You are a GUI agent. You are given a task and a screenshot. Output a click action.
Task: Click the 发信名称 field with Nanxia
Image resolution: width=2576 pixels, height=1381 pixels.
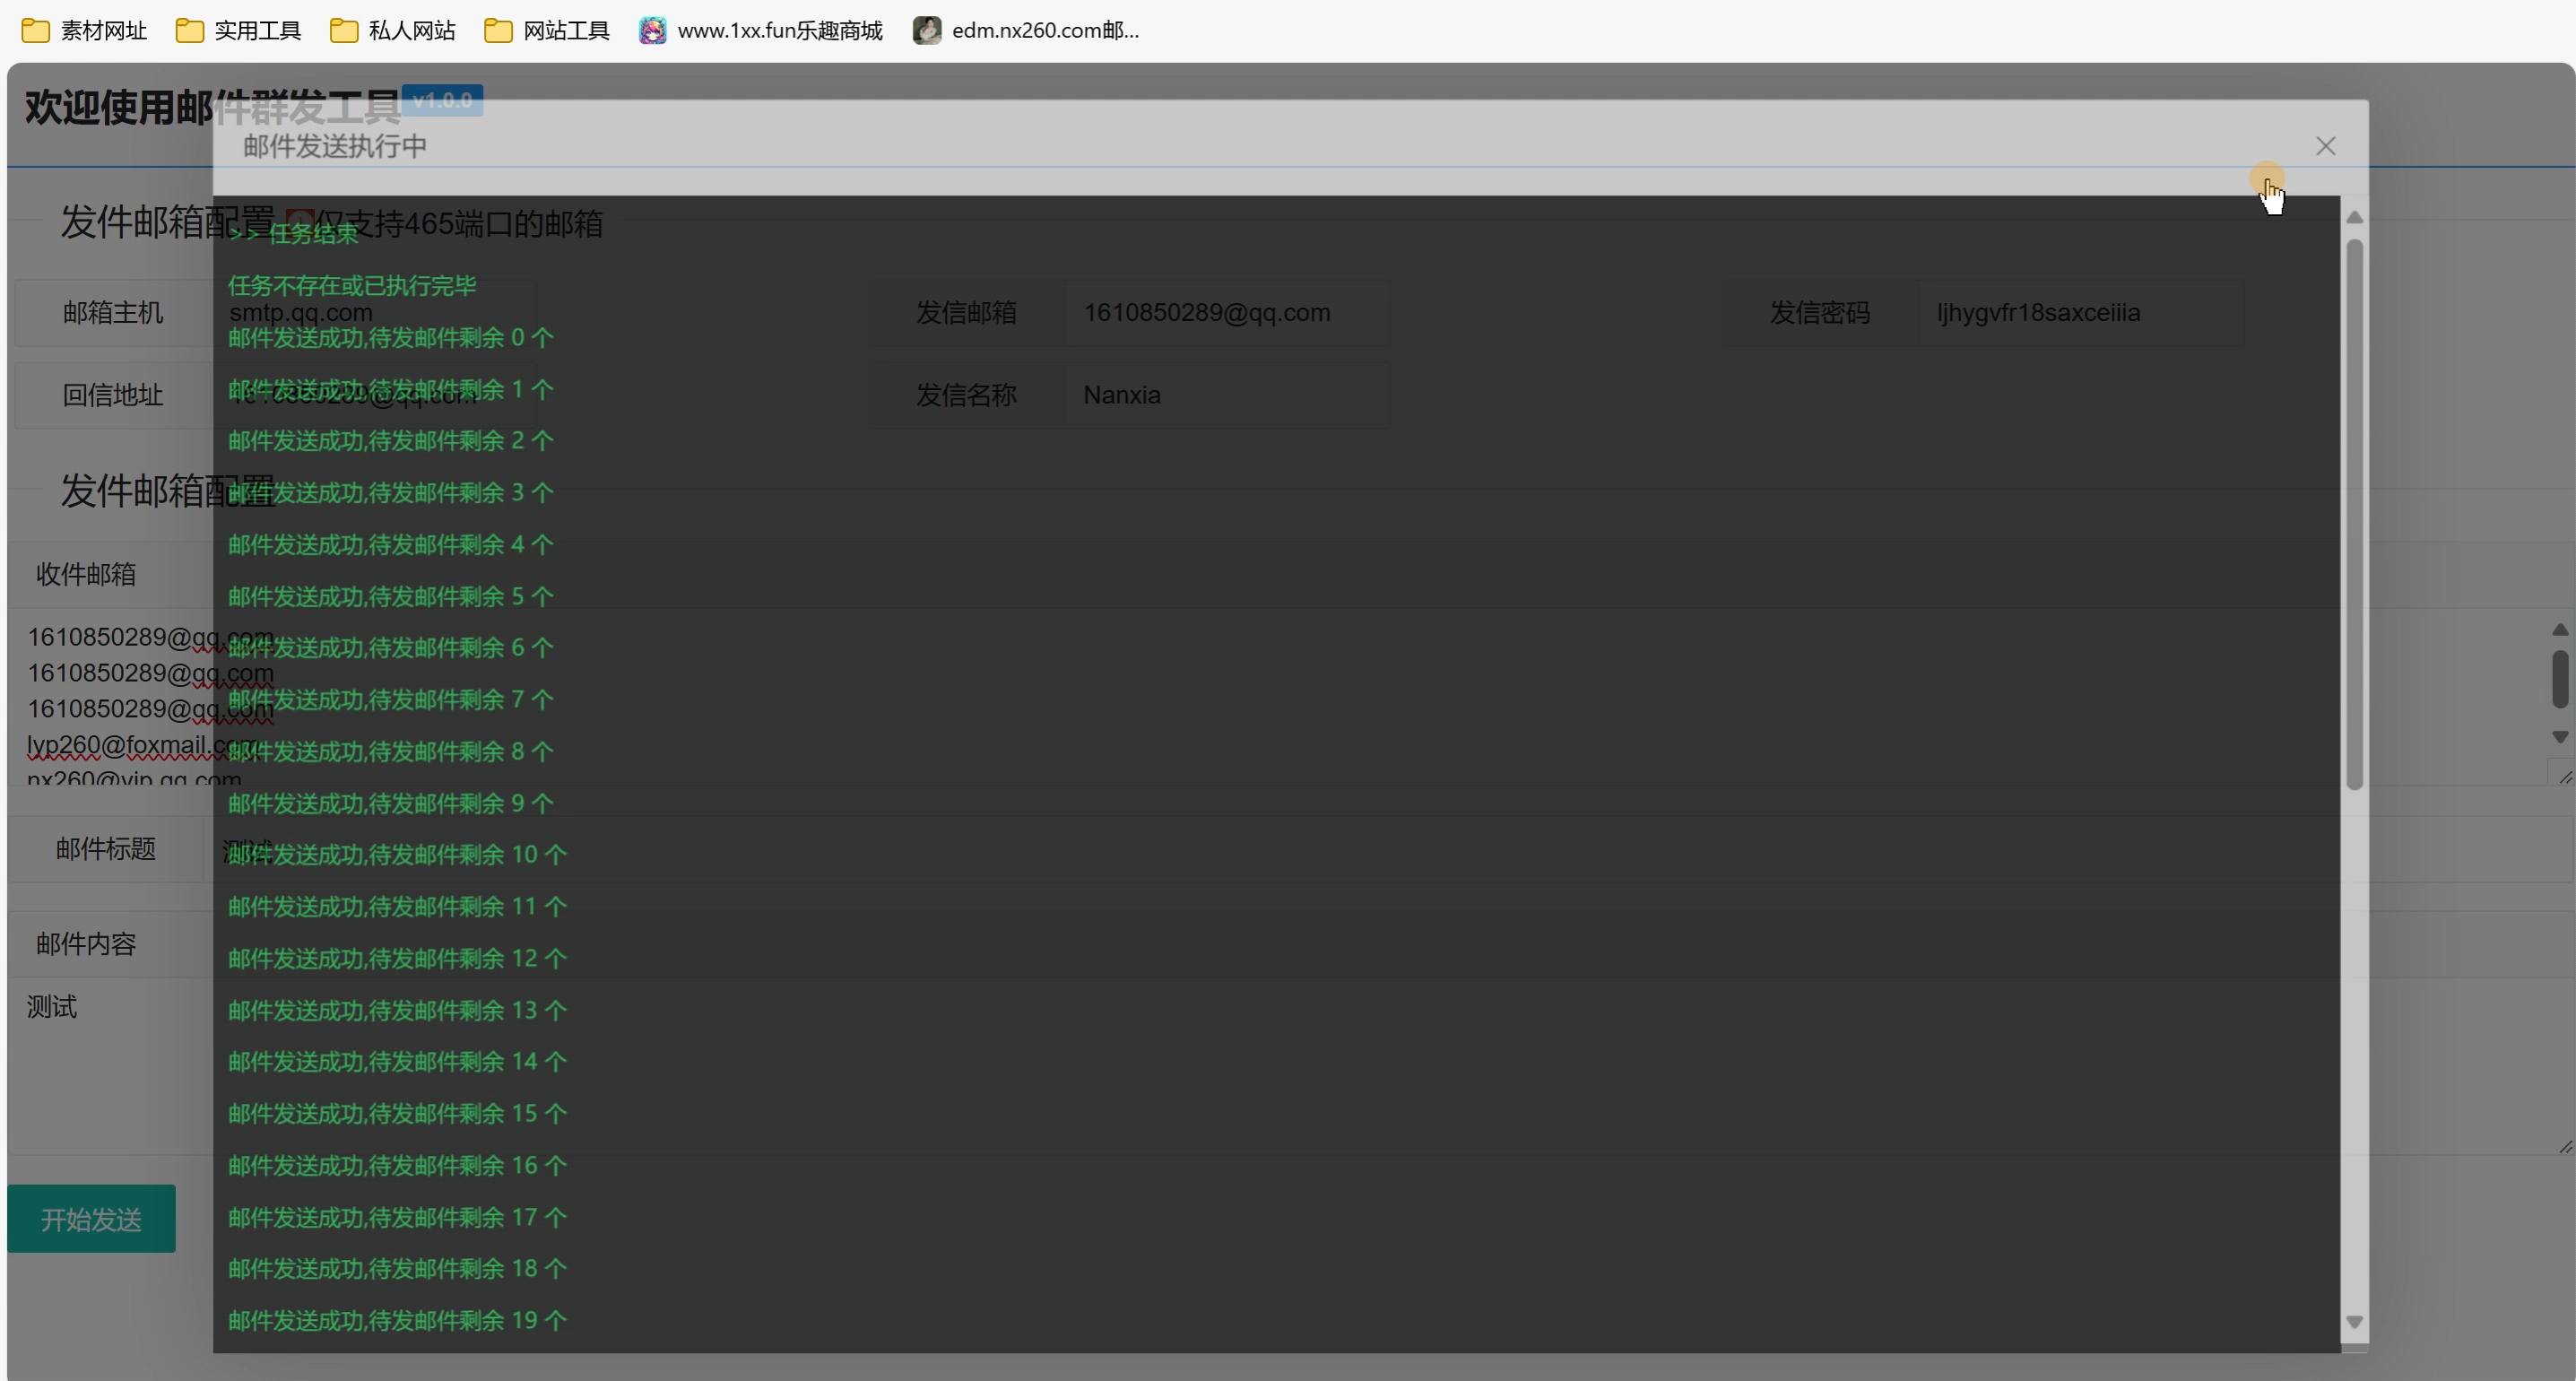click(x=1227, y=395)
